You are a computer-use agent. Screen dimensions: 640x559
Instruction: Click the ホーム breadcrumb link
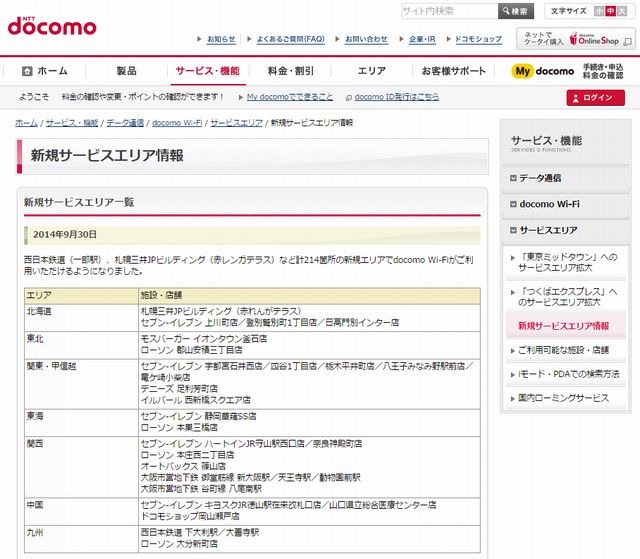pyautogui.click(x=26, y=123)
